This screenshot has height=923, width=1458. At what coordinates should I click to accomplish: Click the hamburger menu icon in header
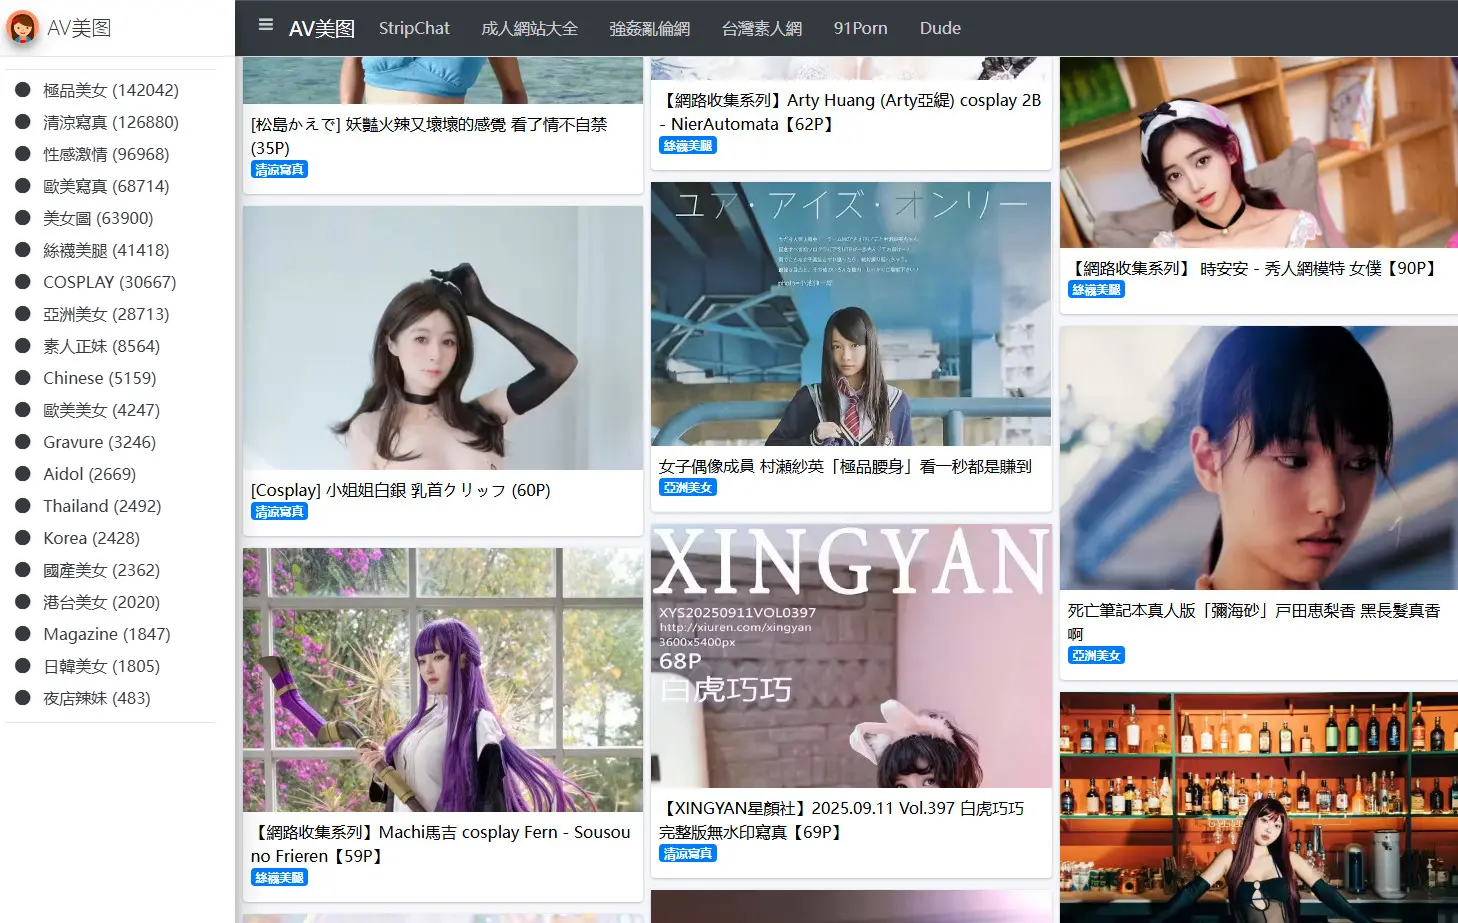click(x=265, y=25)
